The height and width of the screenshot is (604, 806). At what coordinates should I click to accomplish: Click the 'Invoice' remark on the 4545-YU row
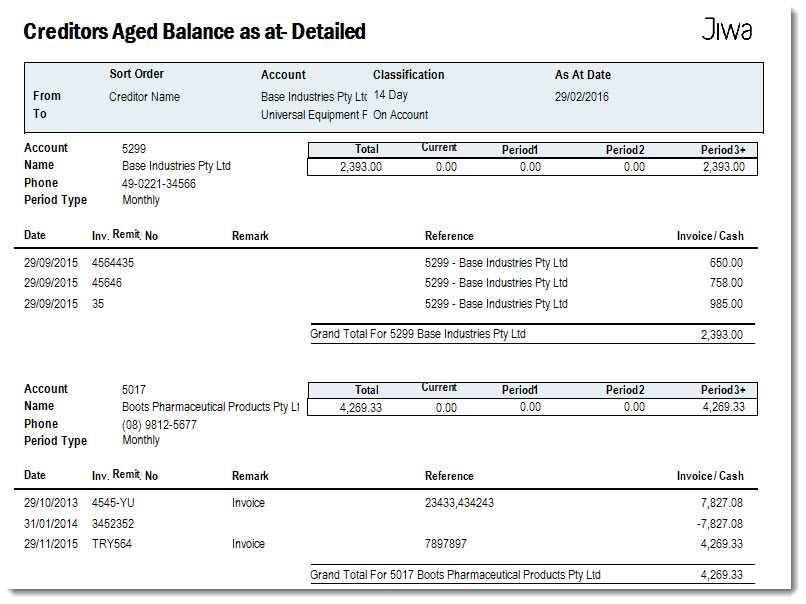click(248, 503)
